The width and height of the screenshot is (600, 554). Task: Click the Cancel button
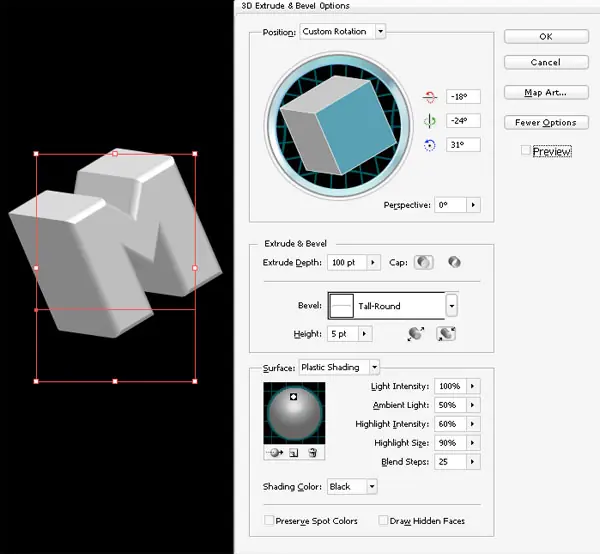point(546,62)
